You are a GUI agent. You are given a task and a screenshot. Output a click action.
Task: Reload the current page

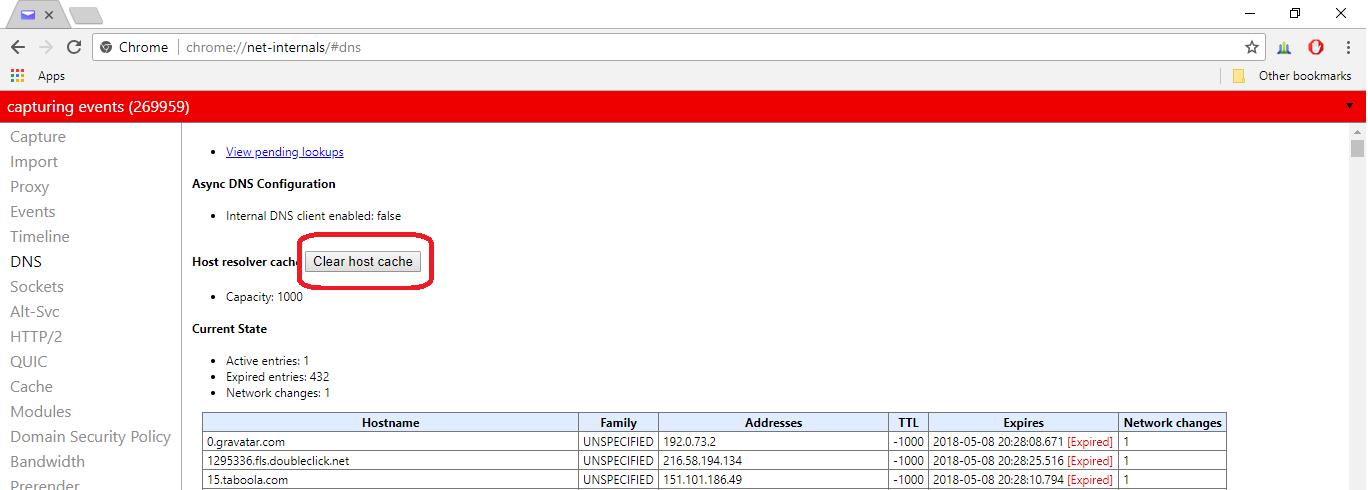[74, 47]
